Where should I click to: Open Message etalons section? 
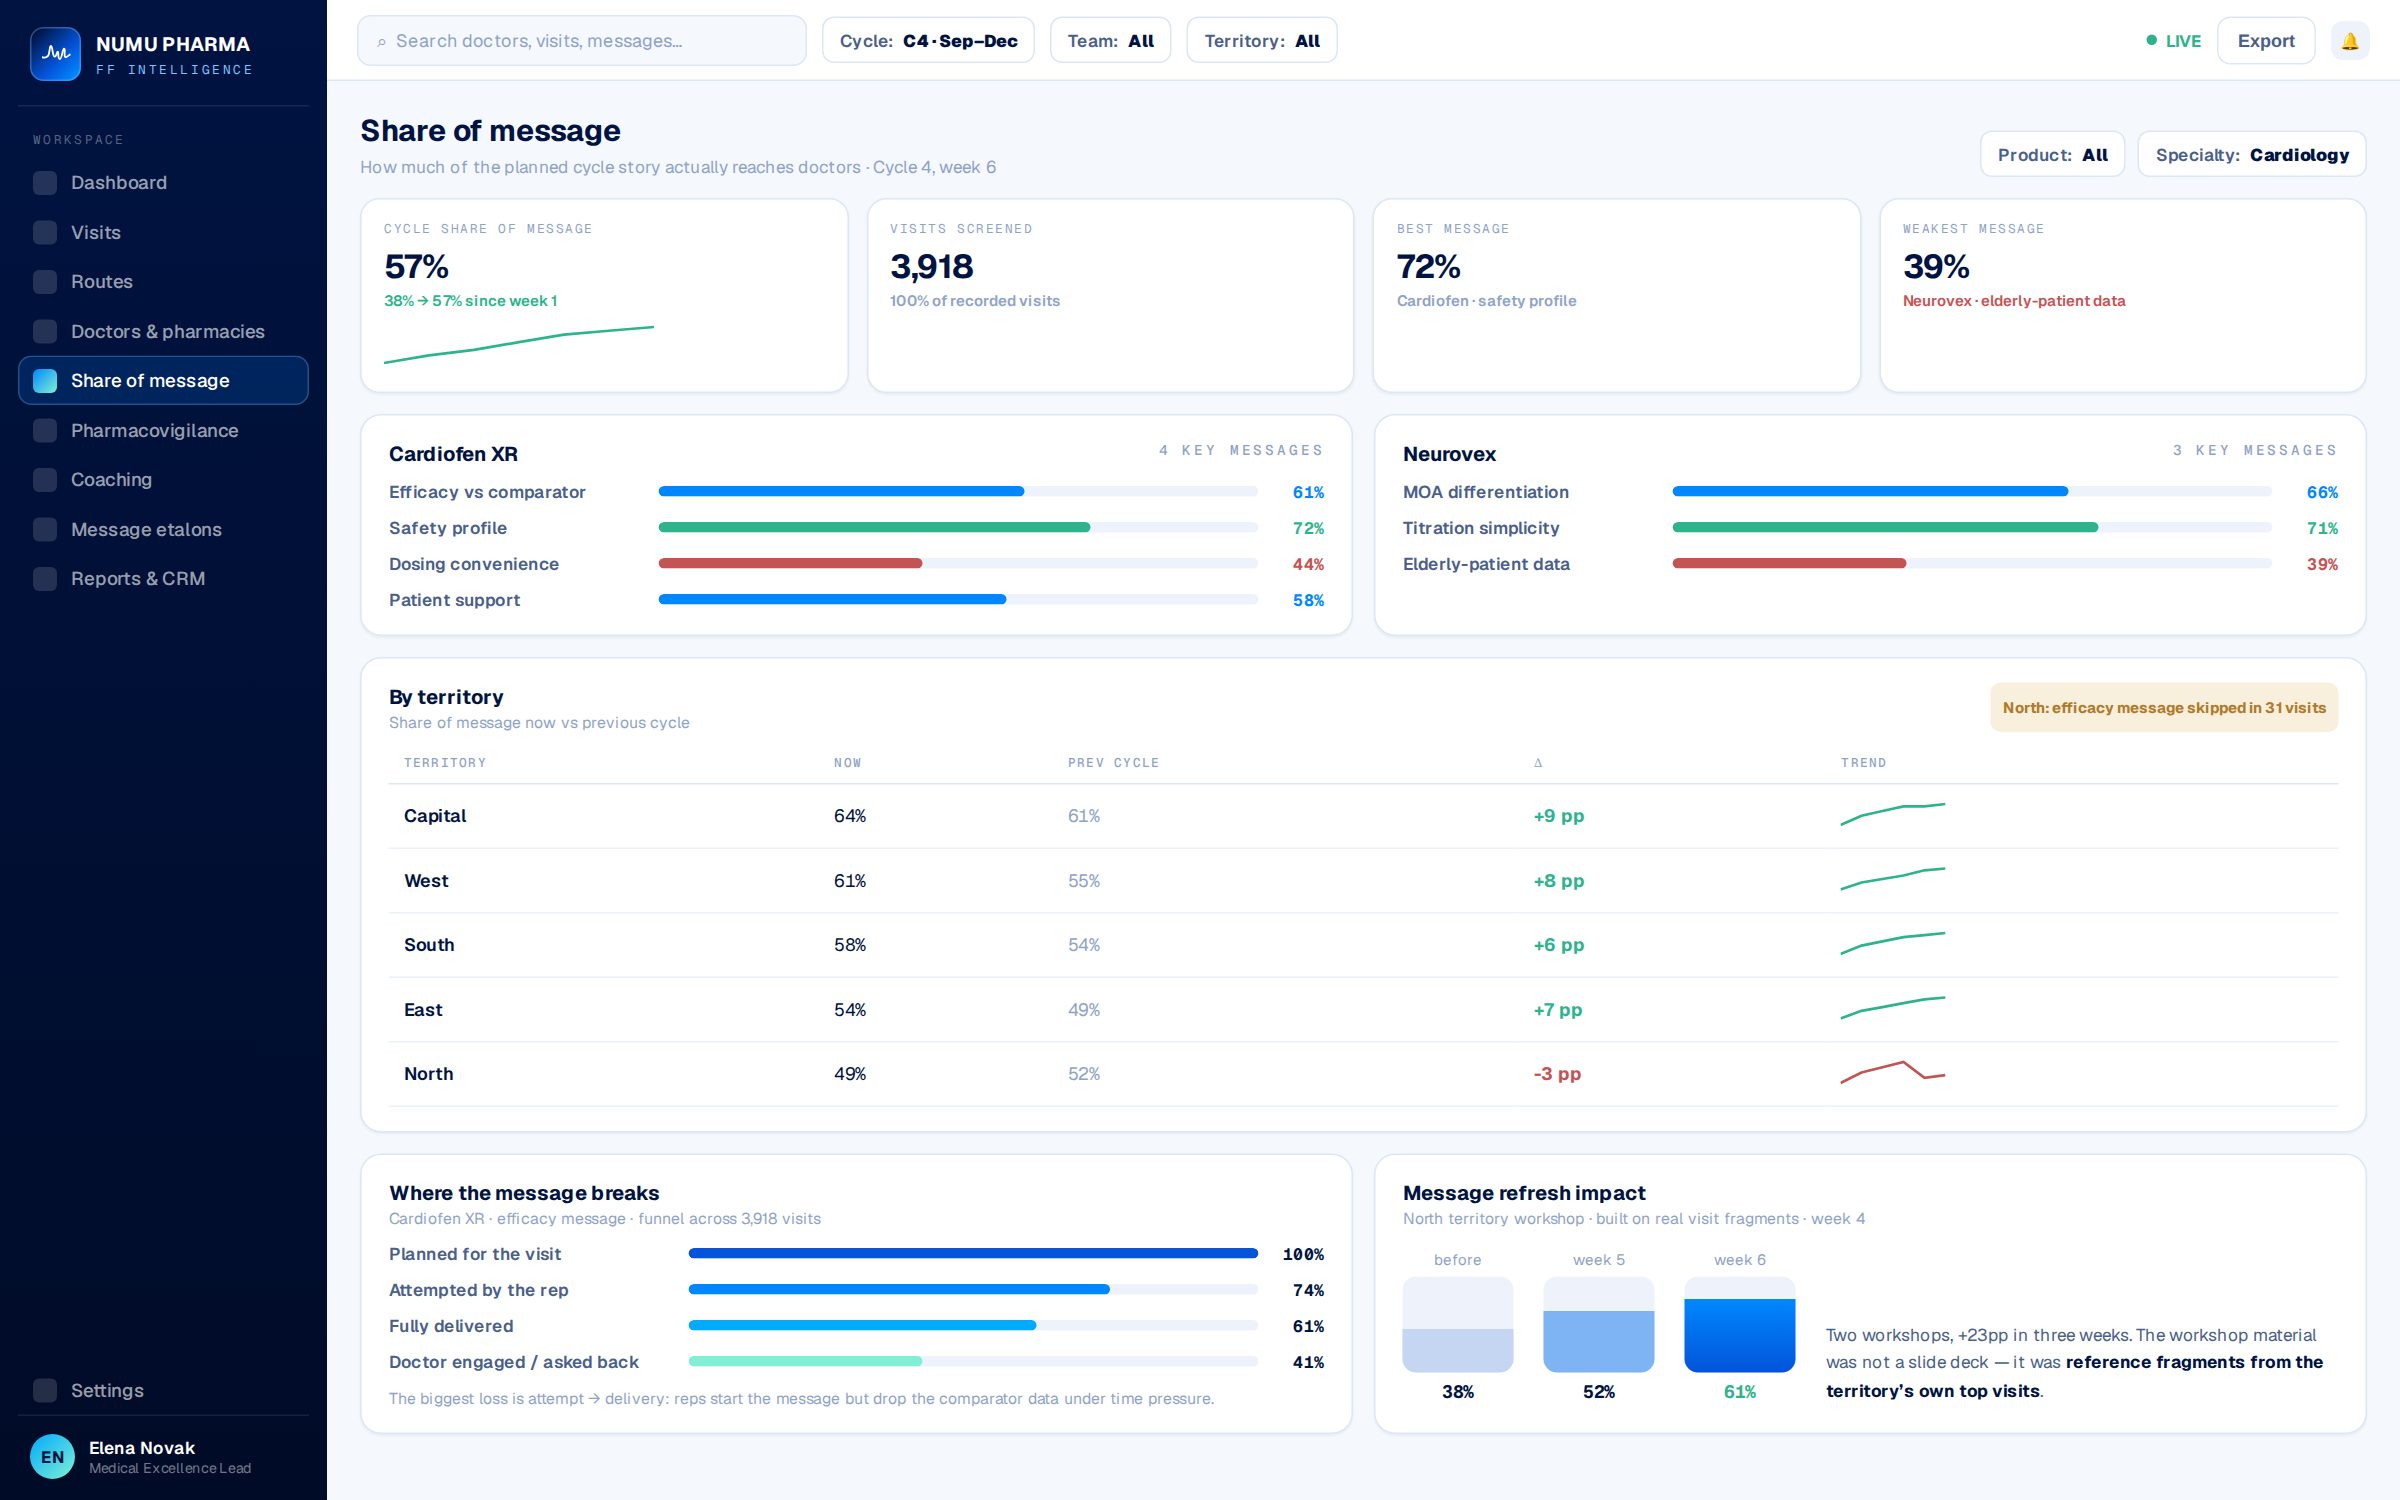[x=163, y=529]
